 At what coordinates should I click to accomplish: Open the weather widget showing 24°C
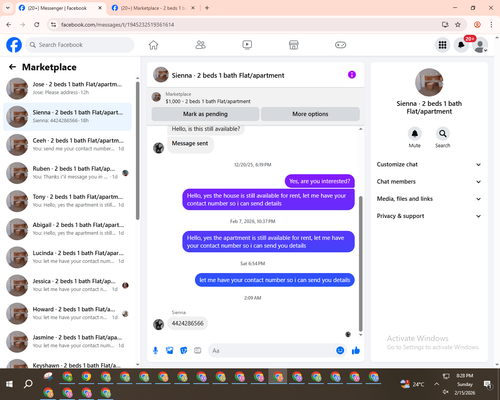[412, 384]
